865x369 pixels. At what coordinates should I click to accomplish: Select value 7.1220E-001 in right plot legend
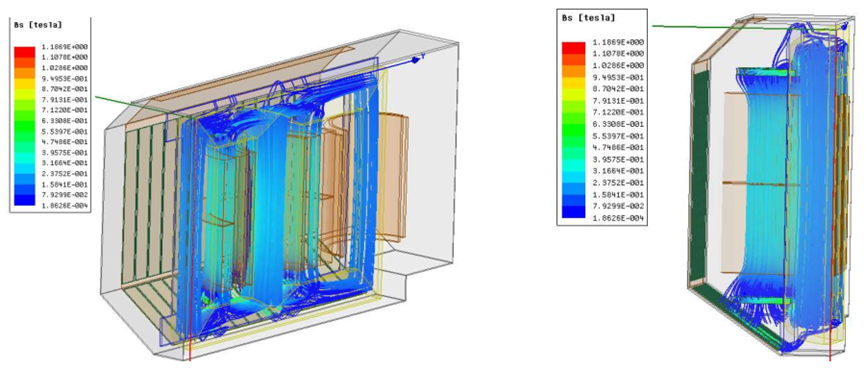(x=618, y=112)
